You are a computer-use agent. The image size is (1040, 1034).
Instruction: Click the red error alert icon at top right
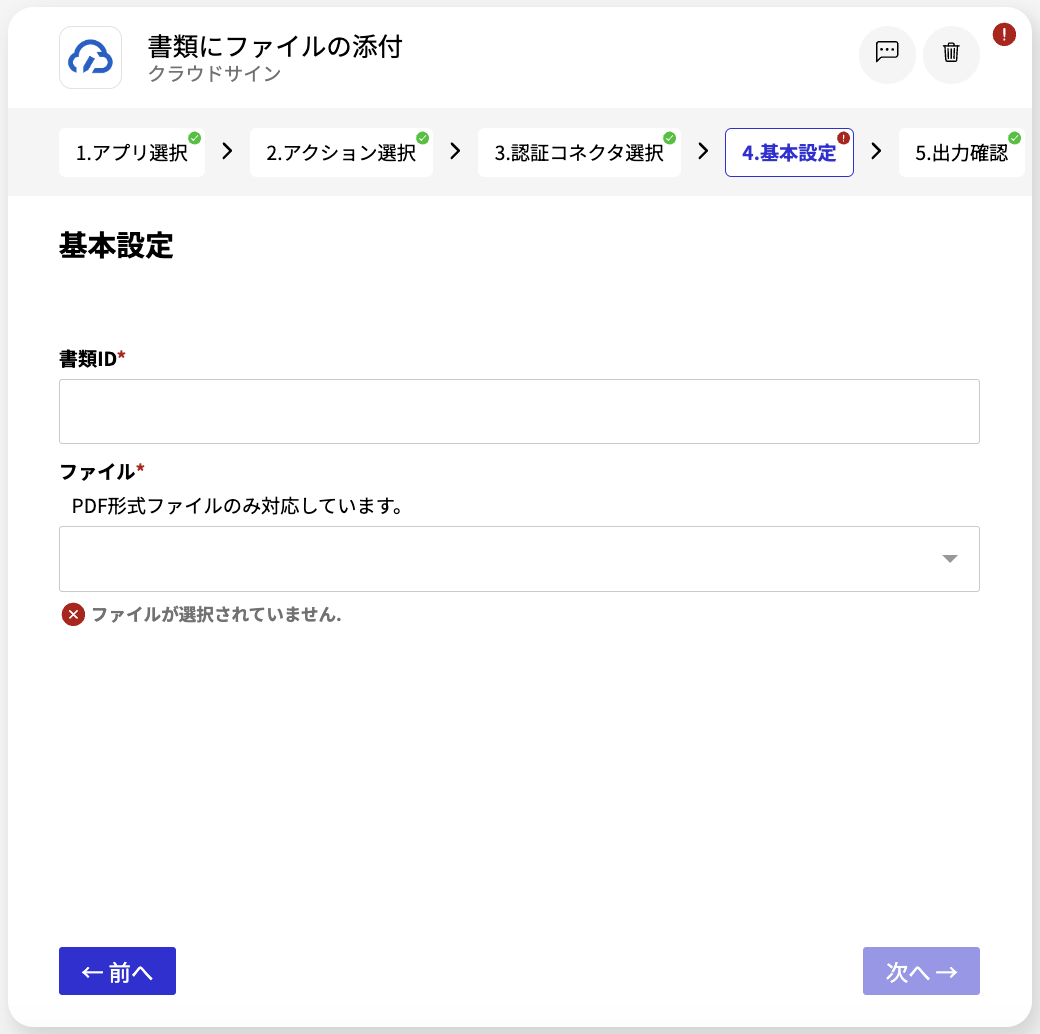pyautogui.click(x=1004, y=34)
